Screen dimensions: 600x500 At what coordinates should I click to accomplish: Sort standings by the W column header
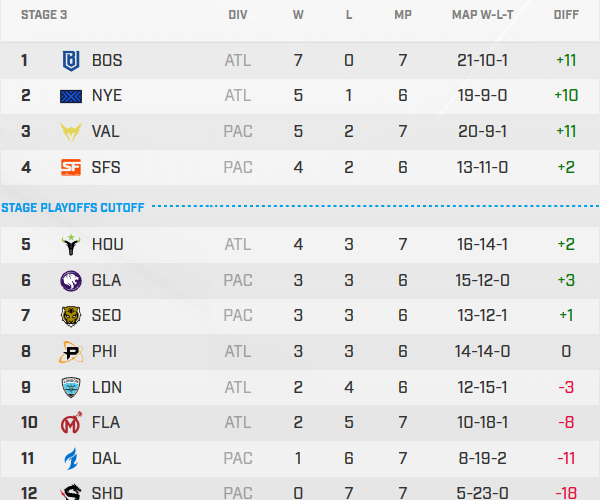[298, 16]
